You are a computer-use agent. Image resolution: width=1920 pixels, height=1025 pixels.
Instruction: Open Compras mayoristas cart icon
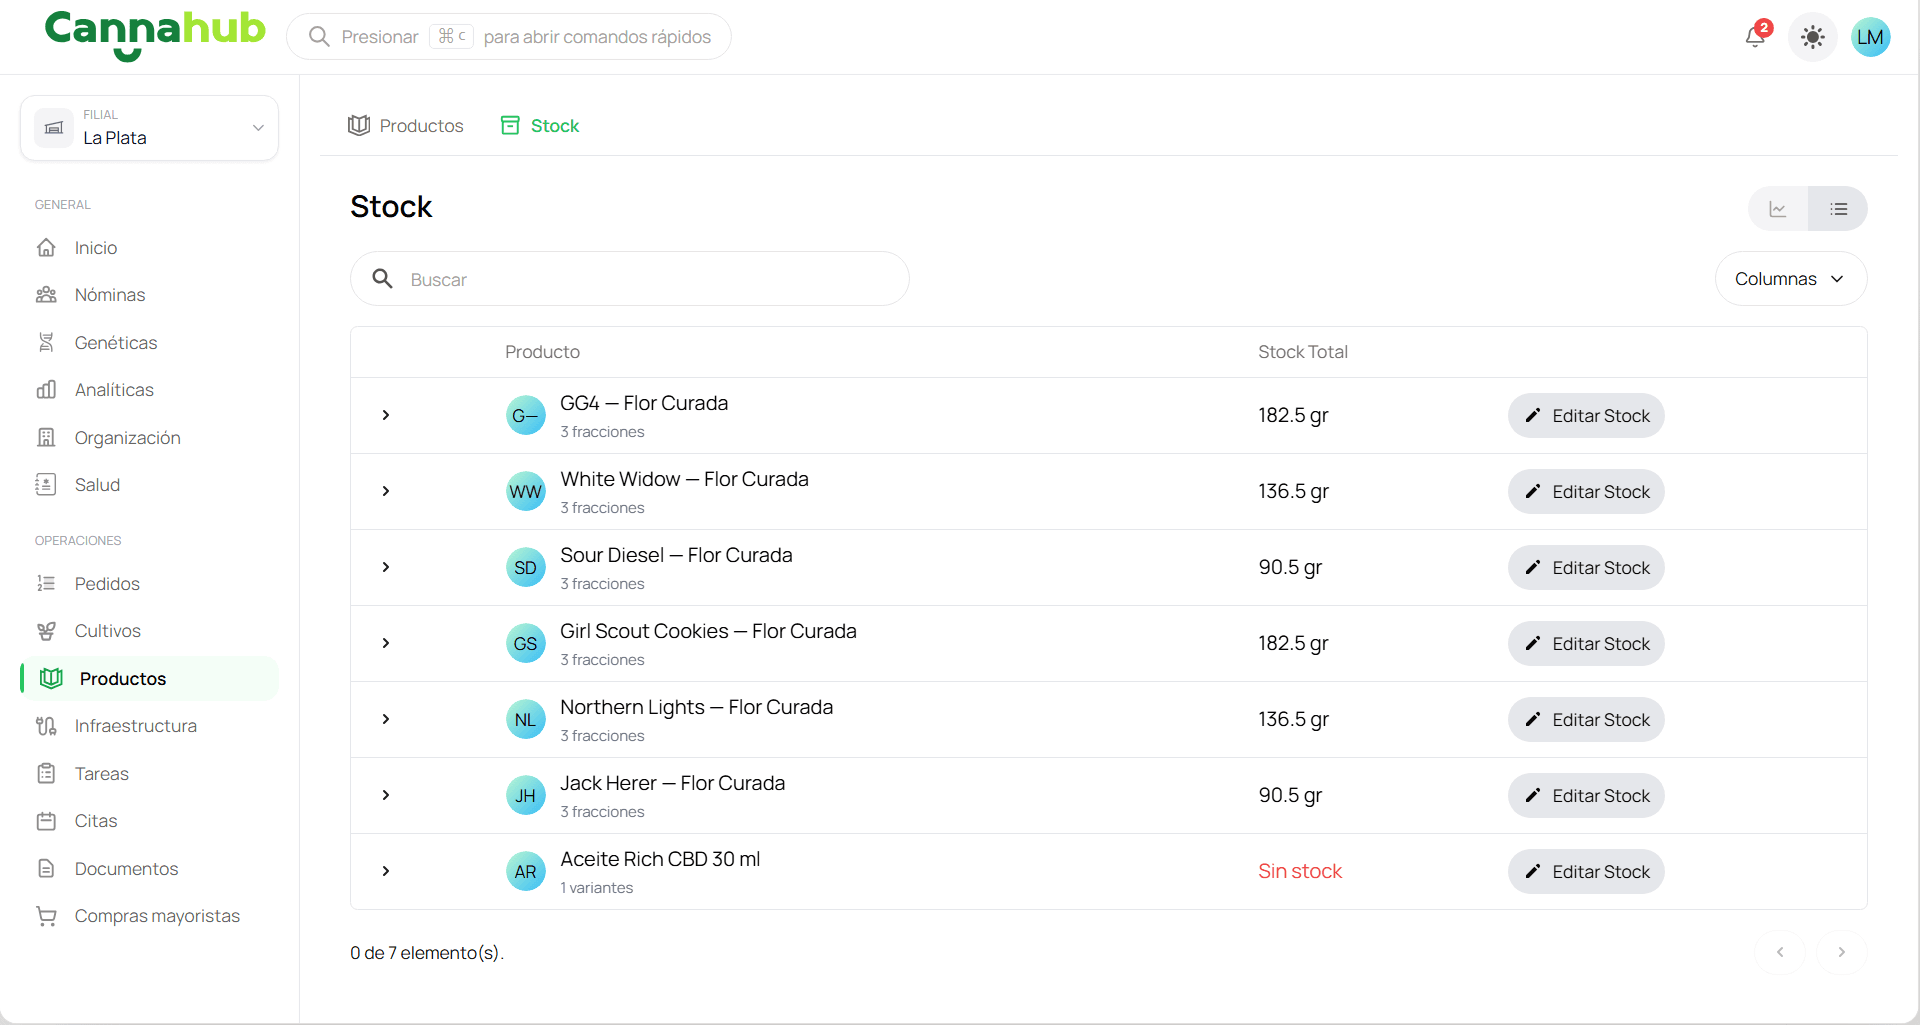(x=46, y=916)
